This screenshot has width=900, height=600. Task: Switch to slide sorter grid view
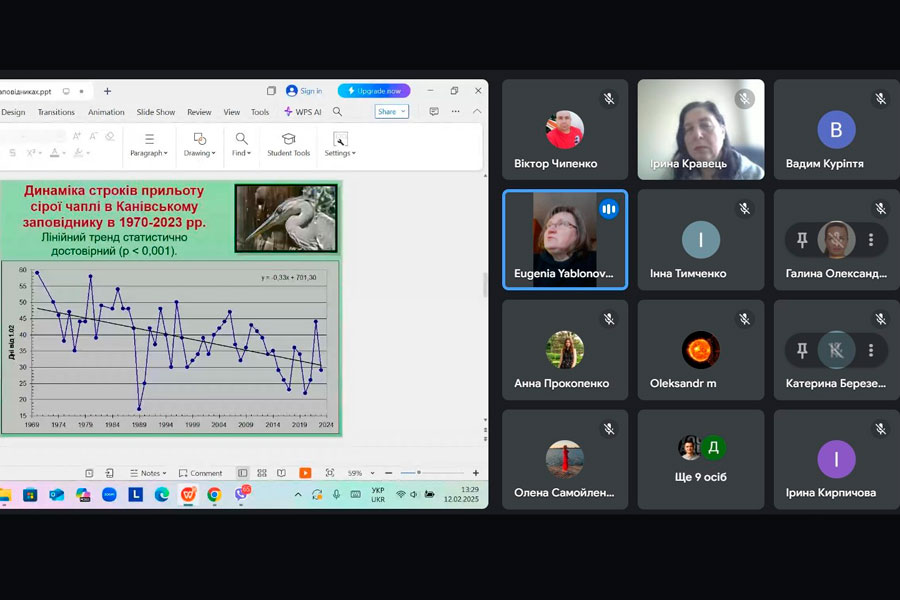(262, 473)
